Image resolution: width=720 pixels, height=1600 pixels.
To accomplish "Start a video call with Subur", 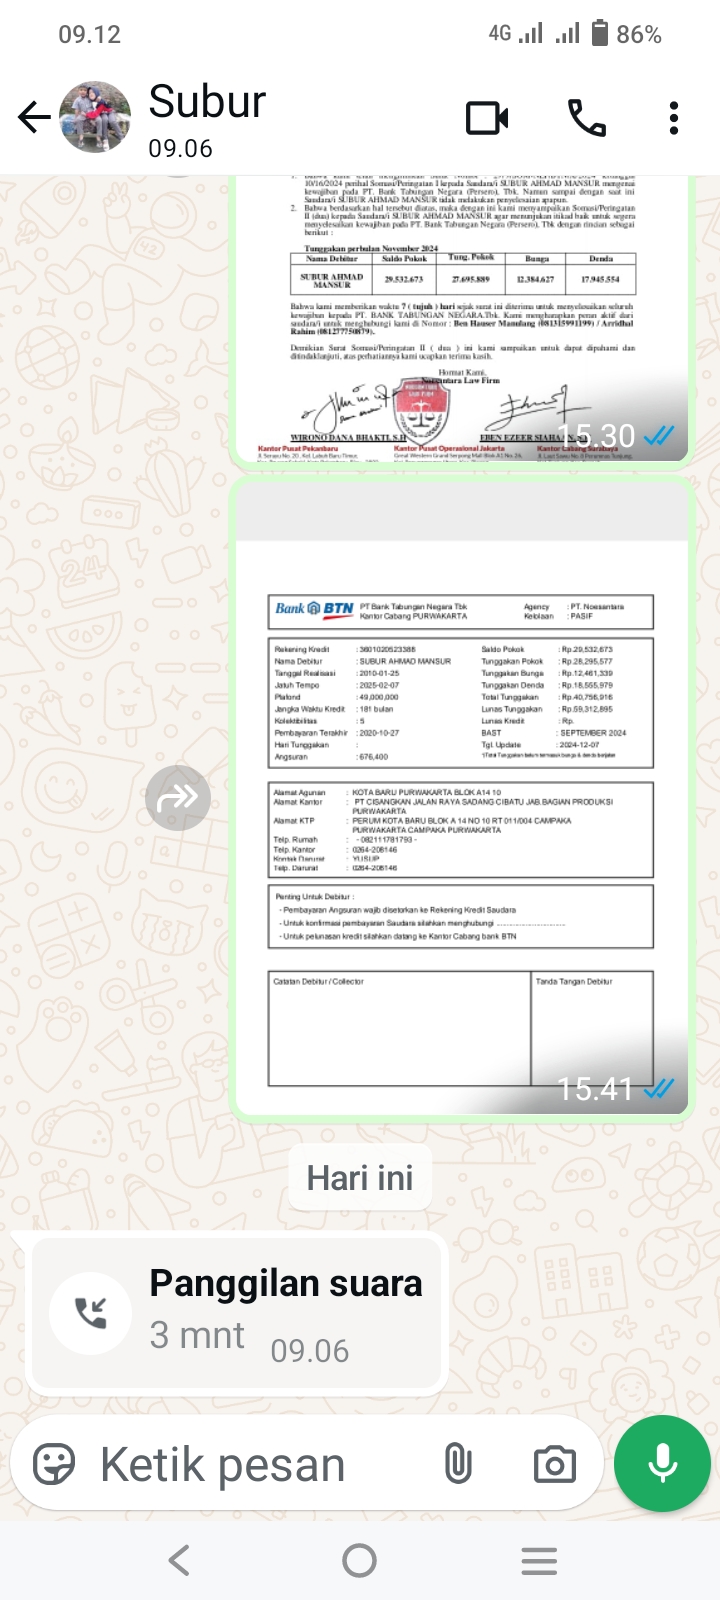I will click(487, 118).
